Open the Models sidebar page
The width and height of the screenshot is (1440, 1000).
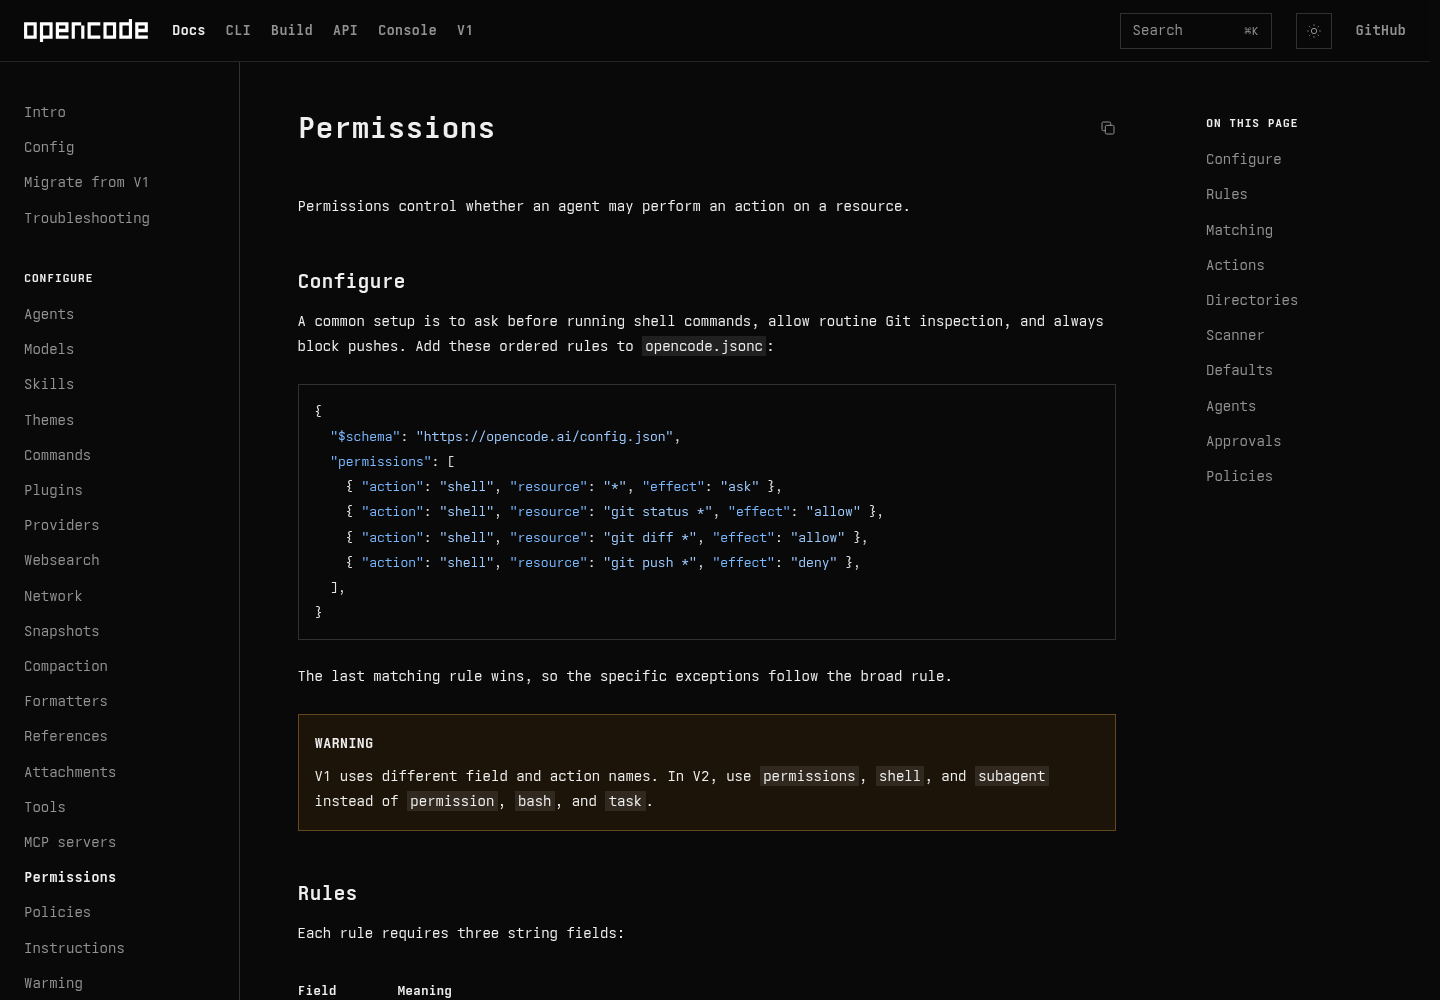[x=49, y=349]
